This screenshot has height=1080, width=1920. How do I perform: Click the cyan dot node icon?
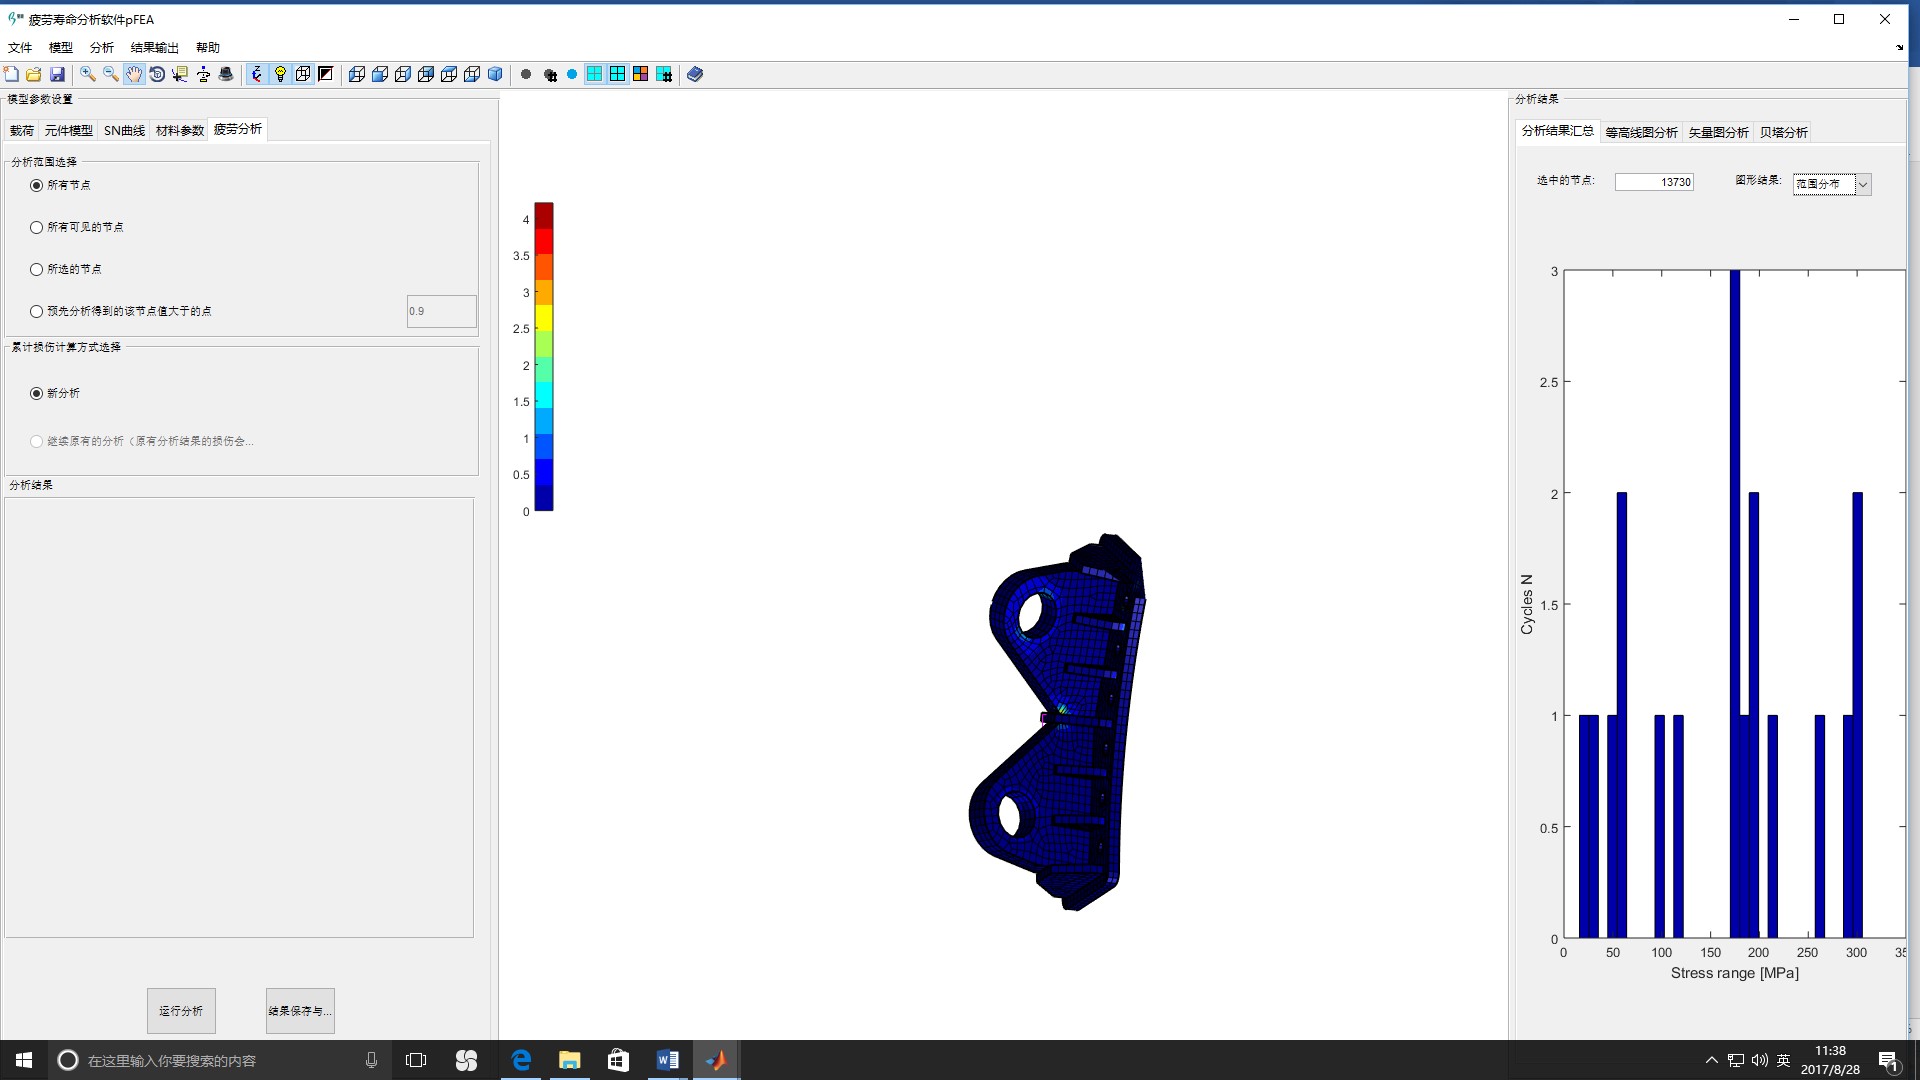tap(572, 74)
